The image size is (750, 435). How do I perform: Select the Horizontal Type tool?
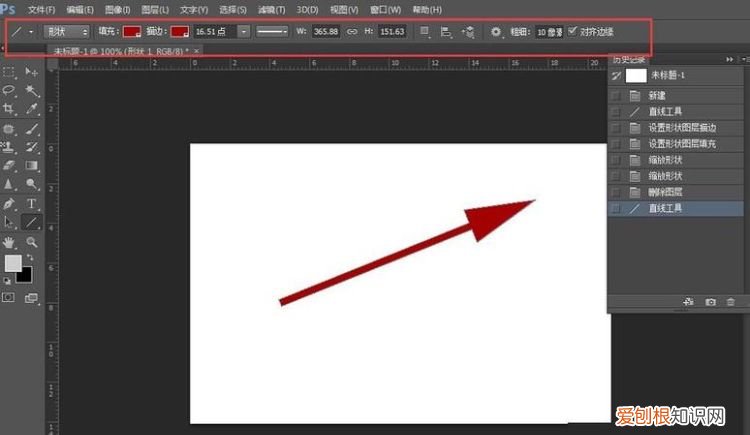tap(32, 203)
